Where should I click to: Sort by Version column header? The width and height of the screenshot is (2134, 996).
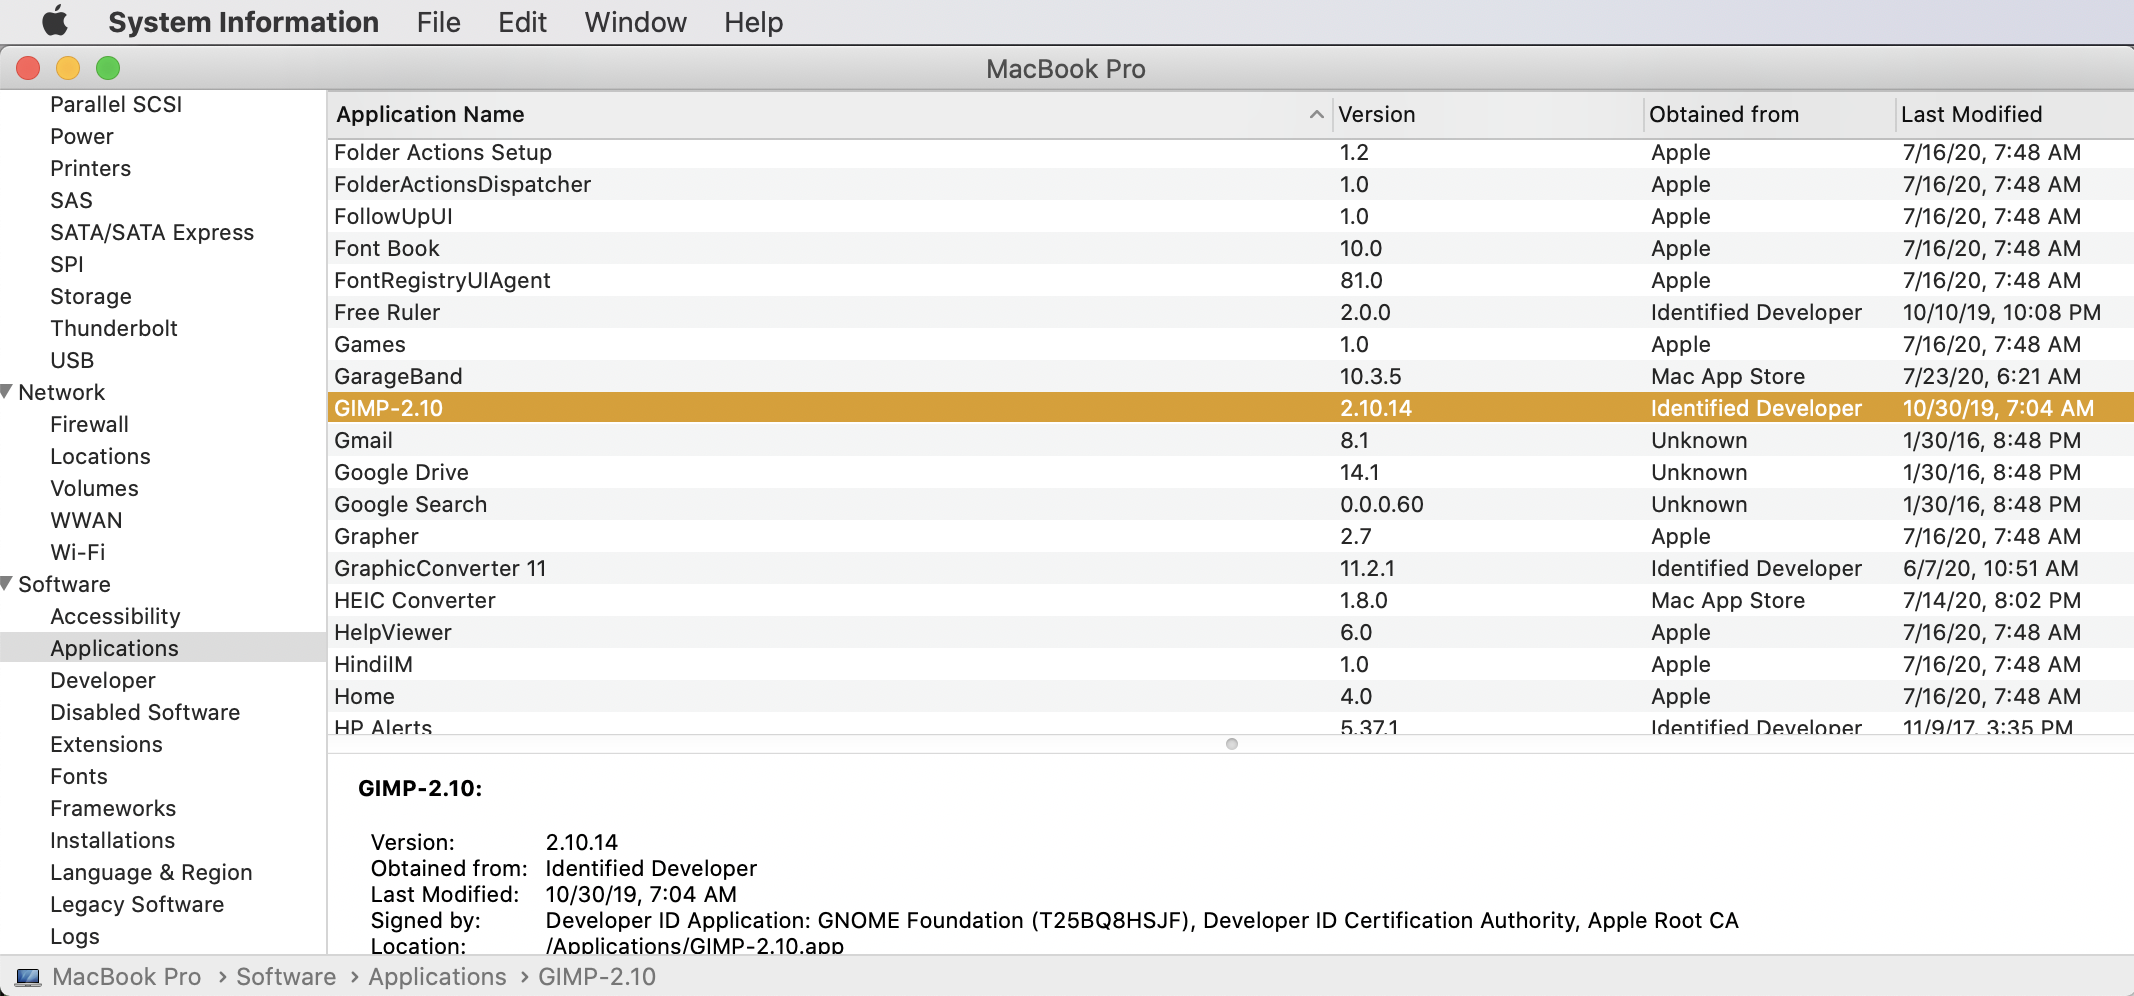tap(1488, 115)
